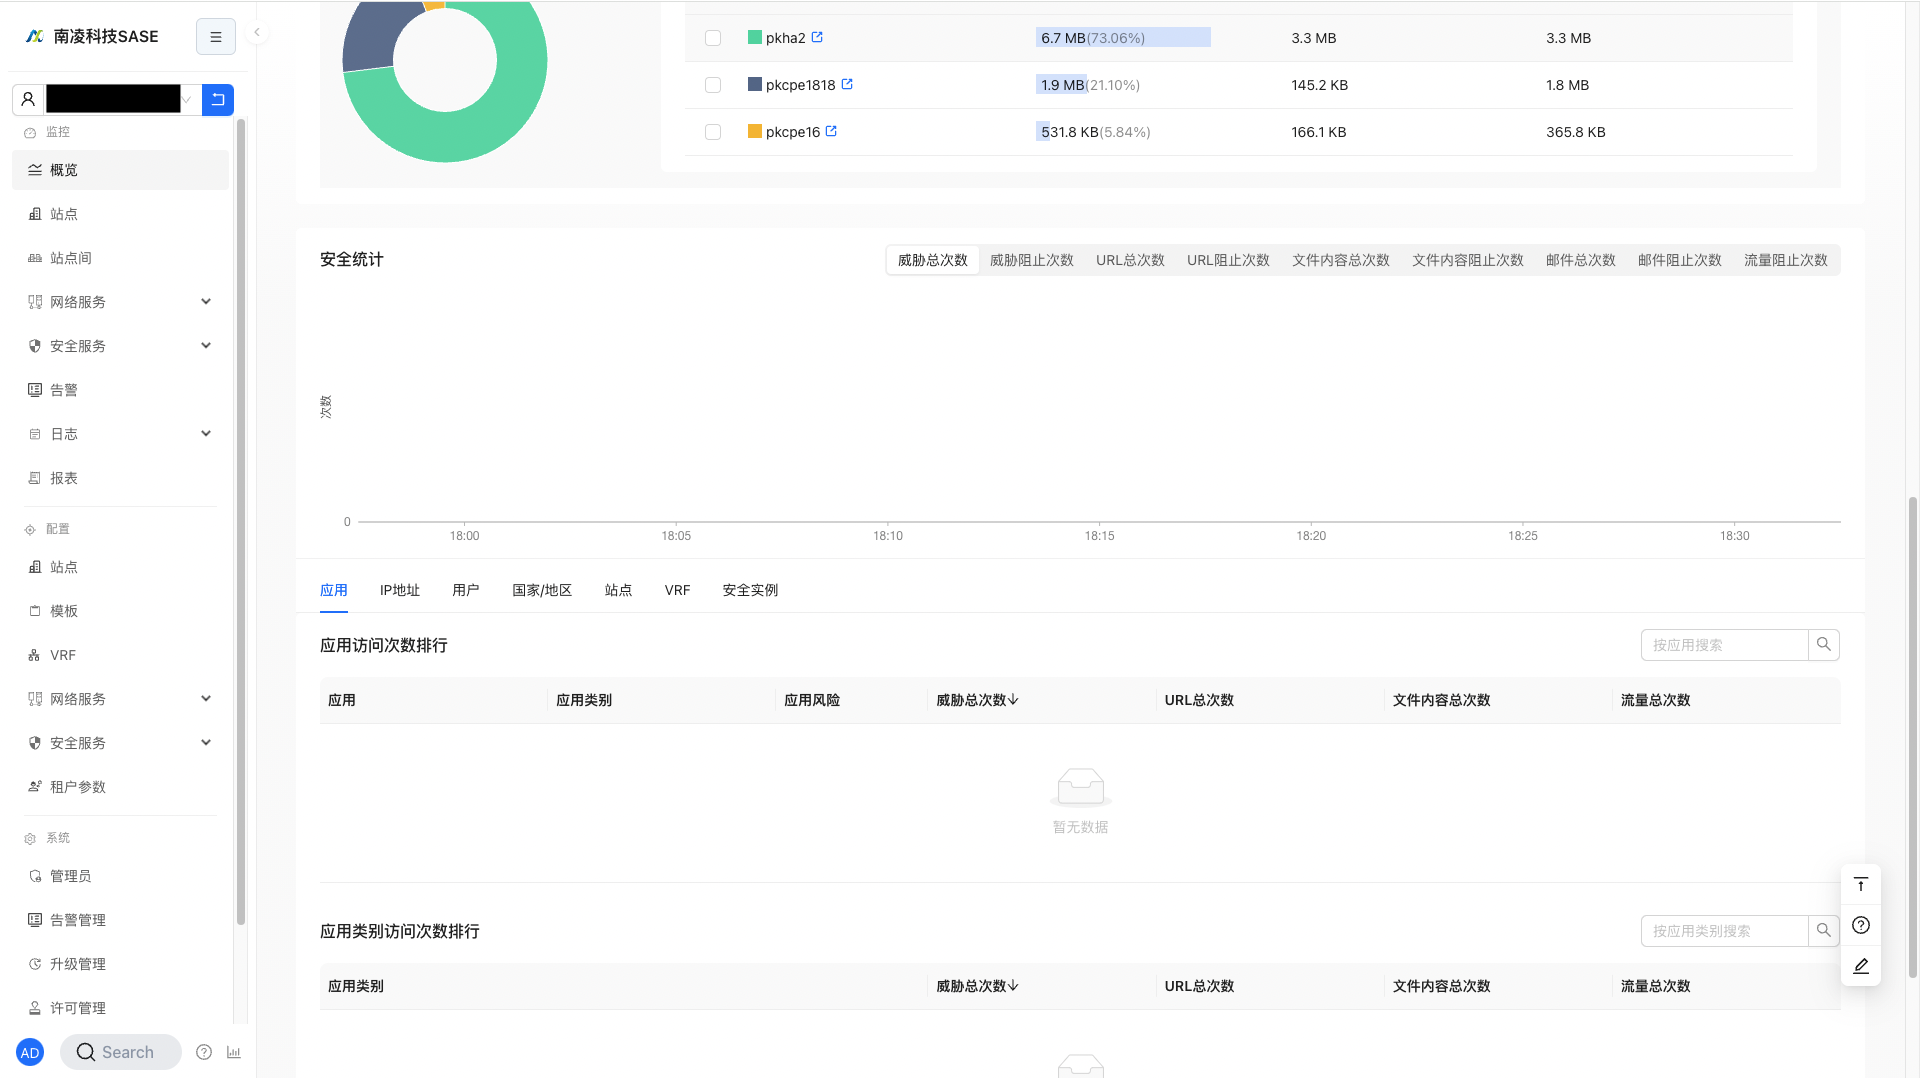Check the pkcpe1818 row checkbox
The image size is (1920, 1078).
[x=713, y=85]
